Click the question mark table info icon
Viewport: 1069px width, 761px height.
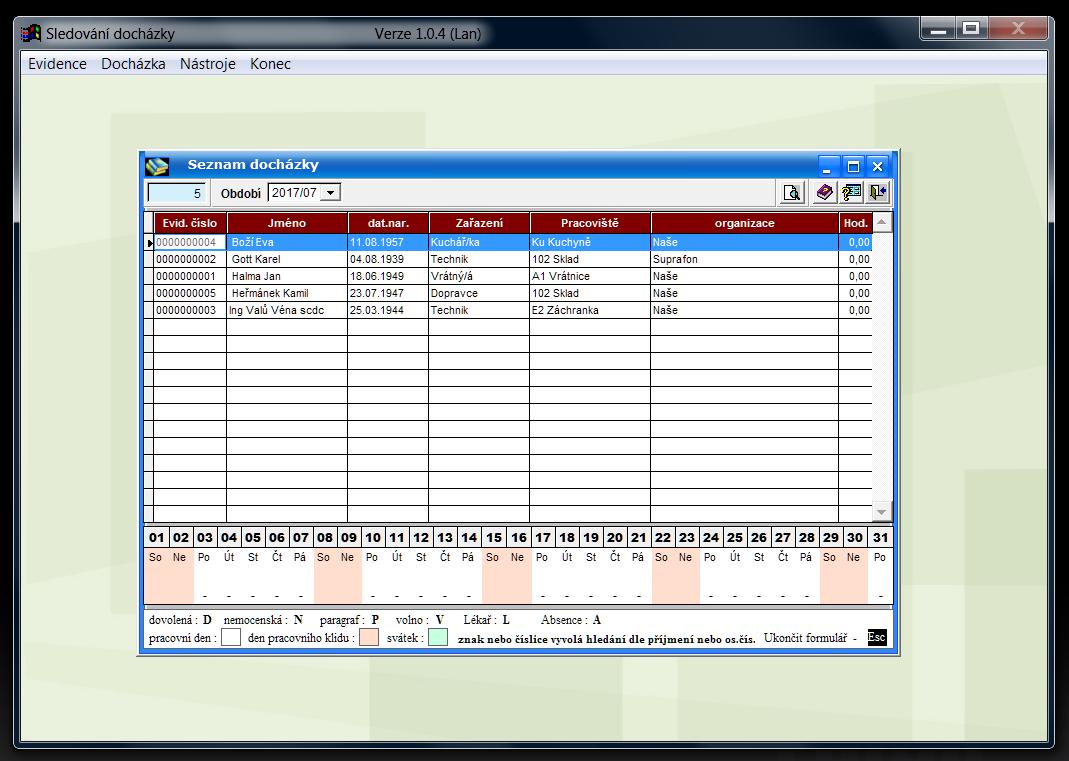tap(851, 193)
